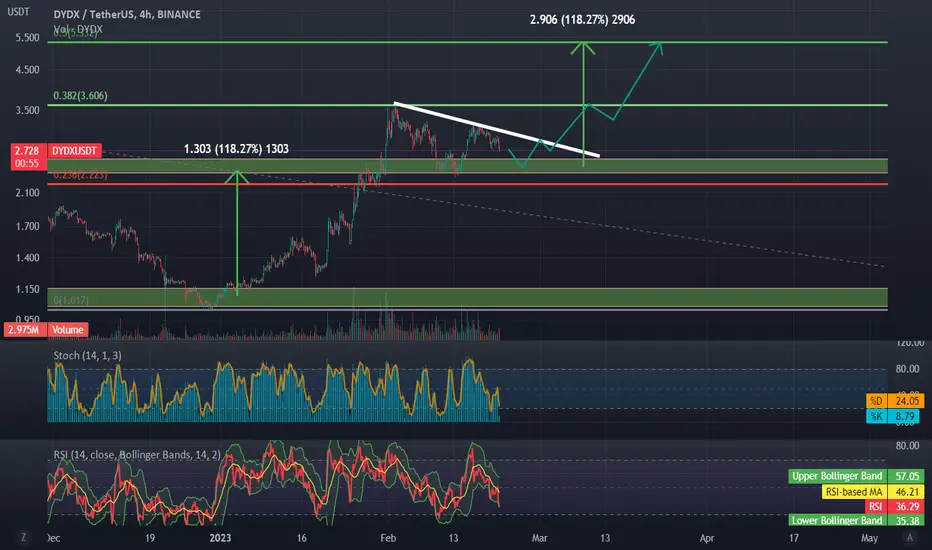Select the white descending trendline drawing
This screenshot has height=550, width=932.
click(496, 130)
